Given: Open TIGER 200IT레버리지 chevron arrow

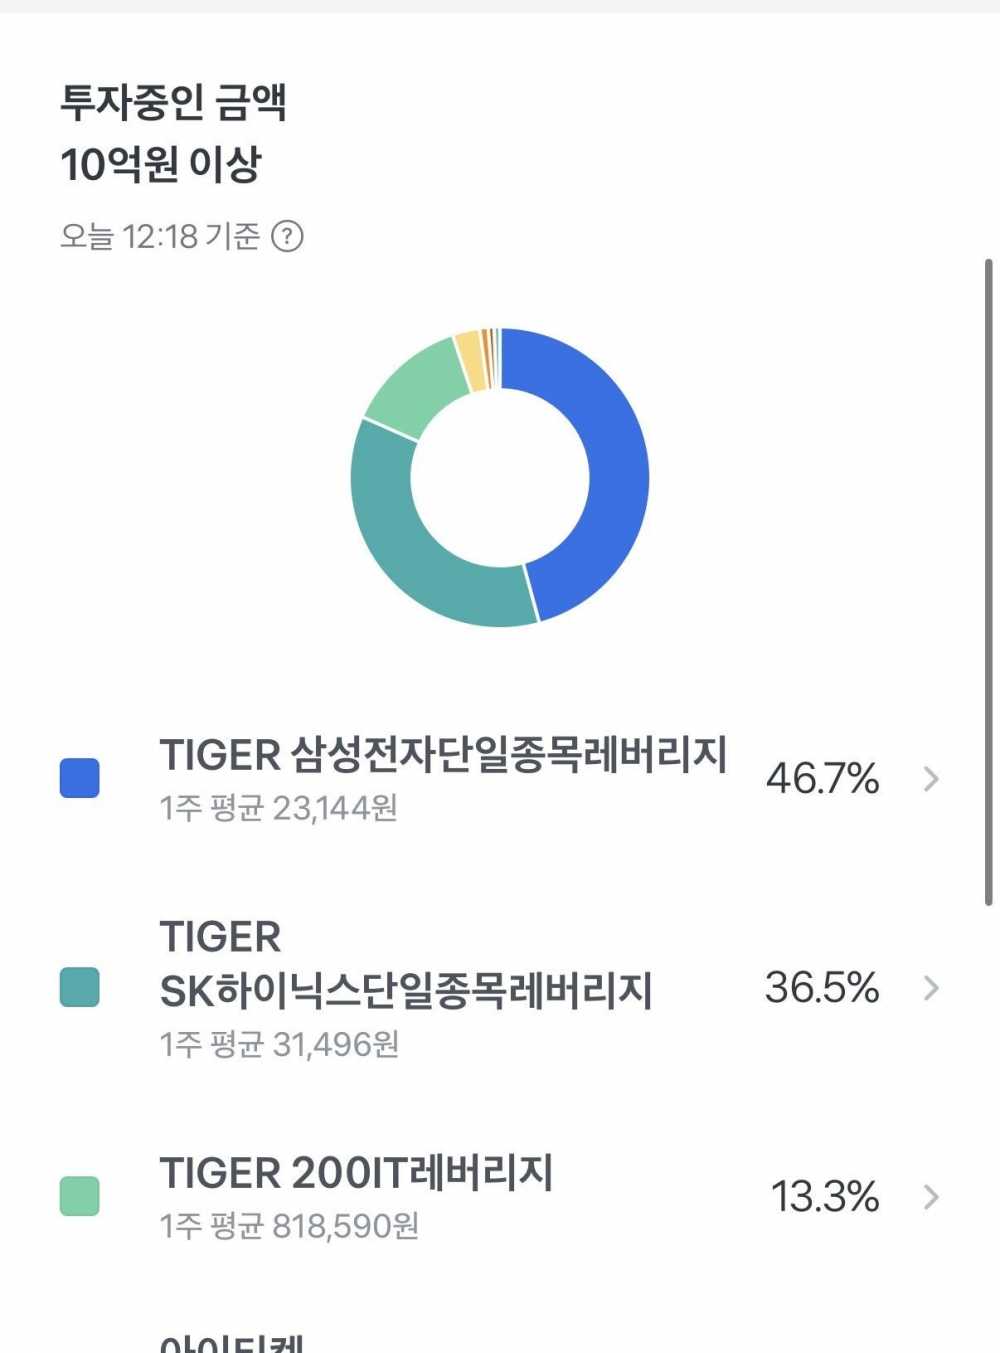Looking at the screenshot, I should (x=931, y=1196).
